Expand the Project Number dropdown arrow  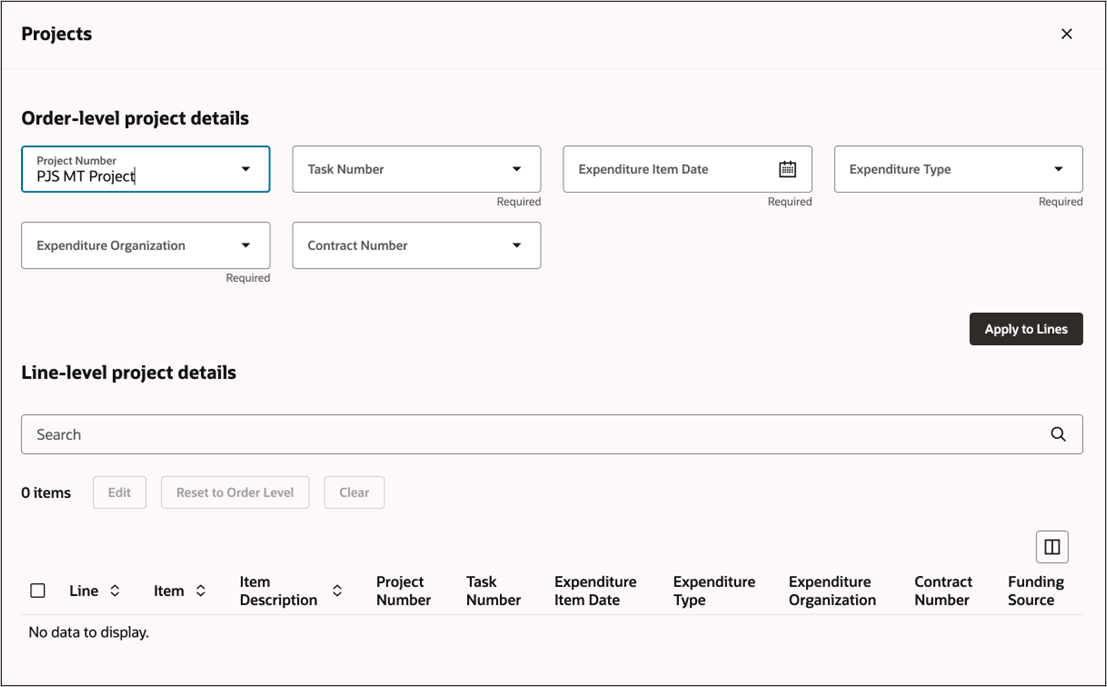click(246, 169)
